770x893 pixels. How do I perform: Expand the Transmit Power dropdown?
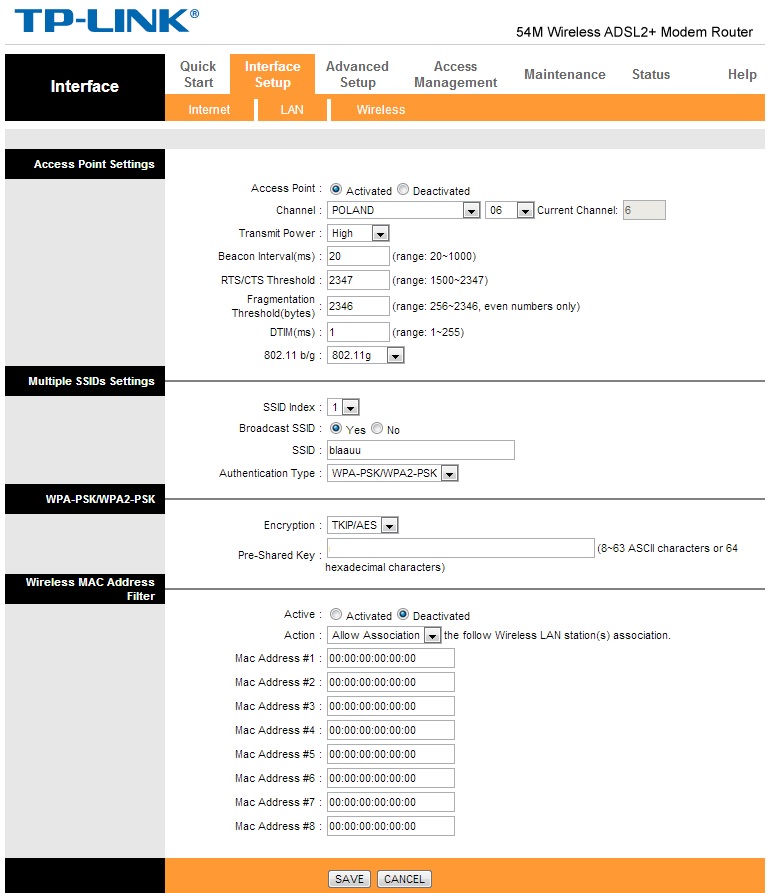click(x=358, y=233)
